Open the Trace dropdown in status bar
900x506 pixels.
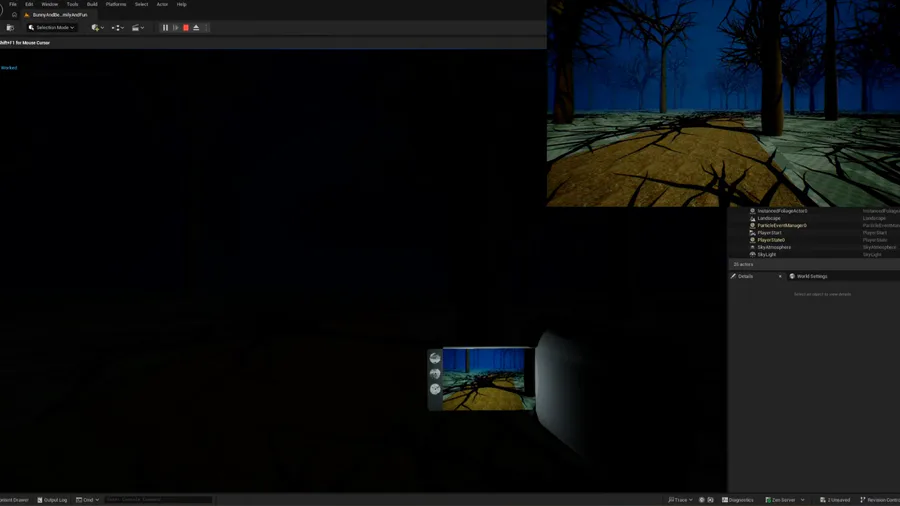pos(680,500)
